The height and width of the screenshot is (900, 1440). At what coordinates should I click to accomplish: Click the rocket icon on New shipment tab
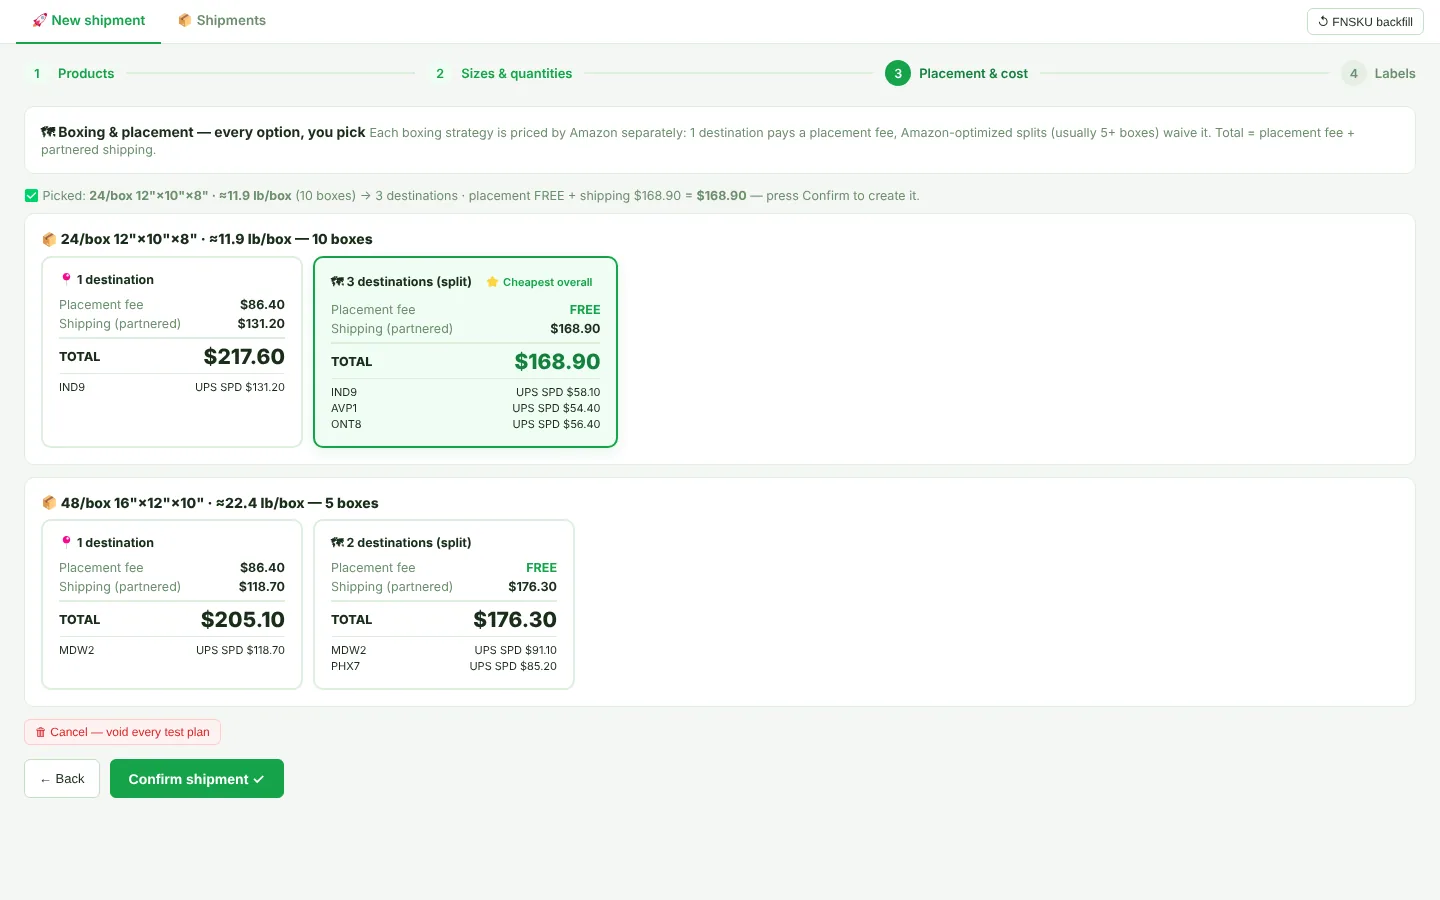tap(40, 20)
